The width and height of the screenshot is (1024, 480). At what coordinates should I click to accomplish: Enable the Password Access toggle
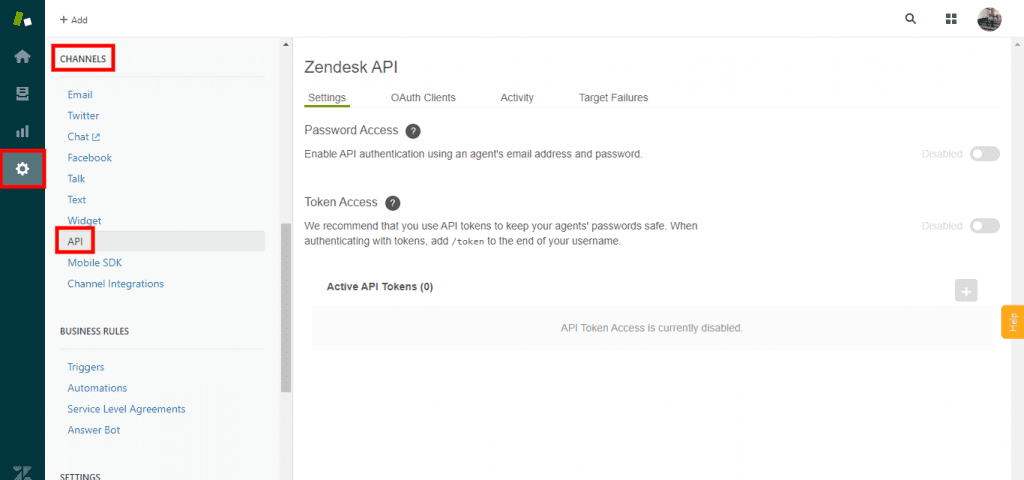pos(985,154)
